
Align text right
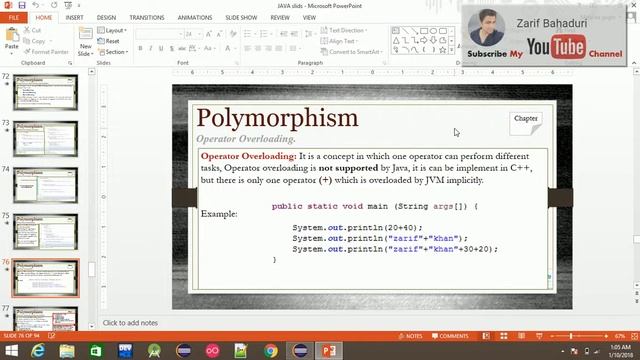(x=269, y=49)
